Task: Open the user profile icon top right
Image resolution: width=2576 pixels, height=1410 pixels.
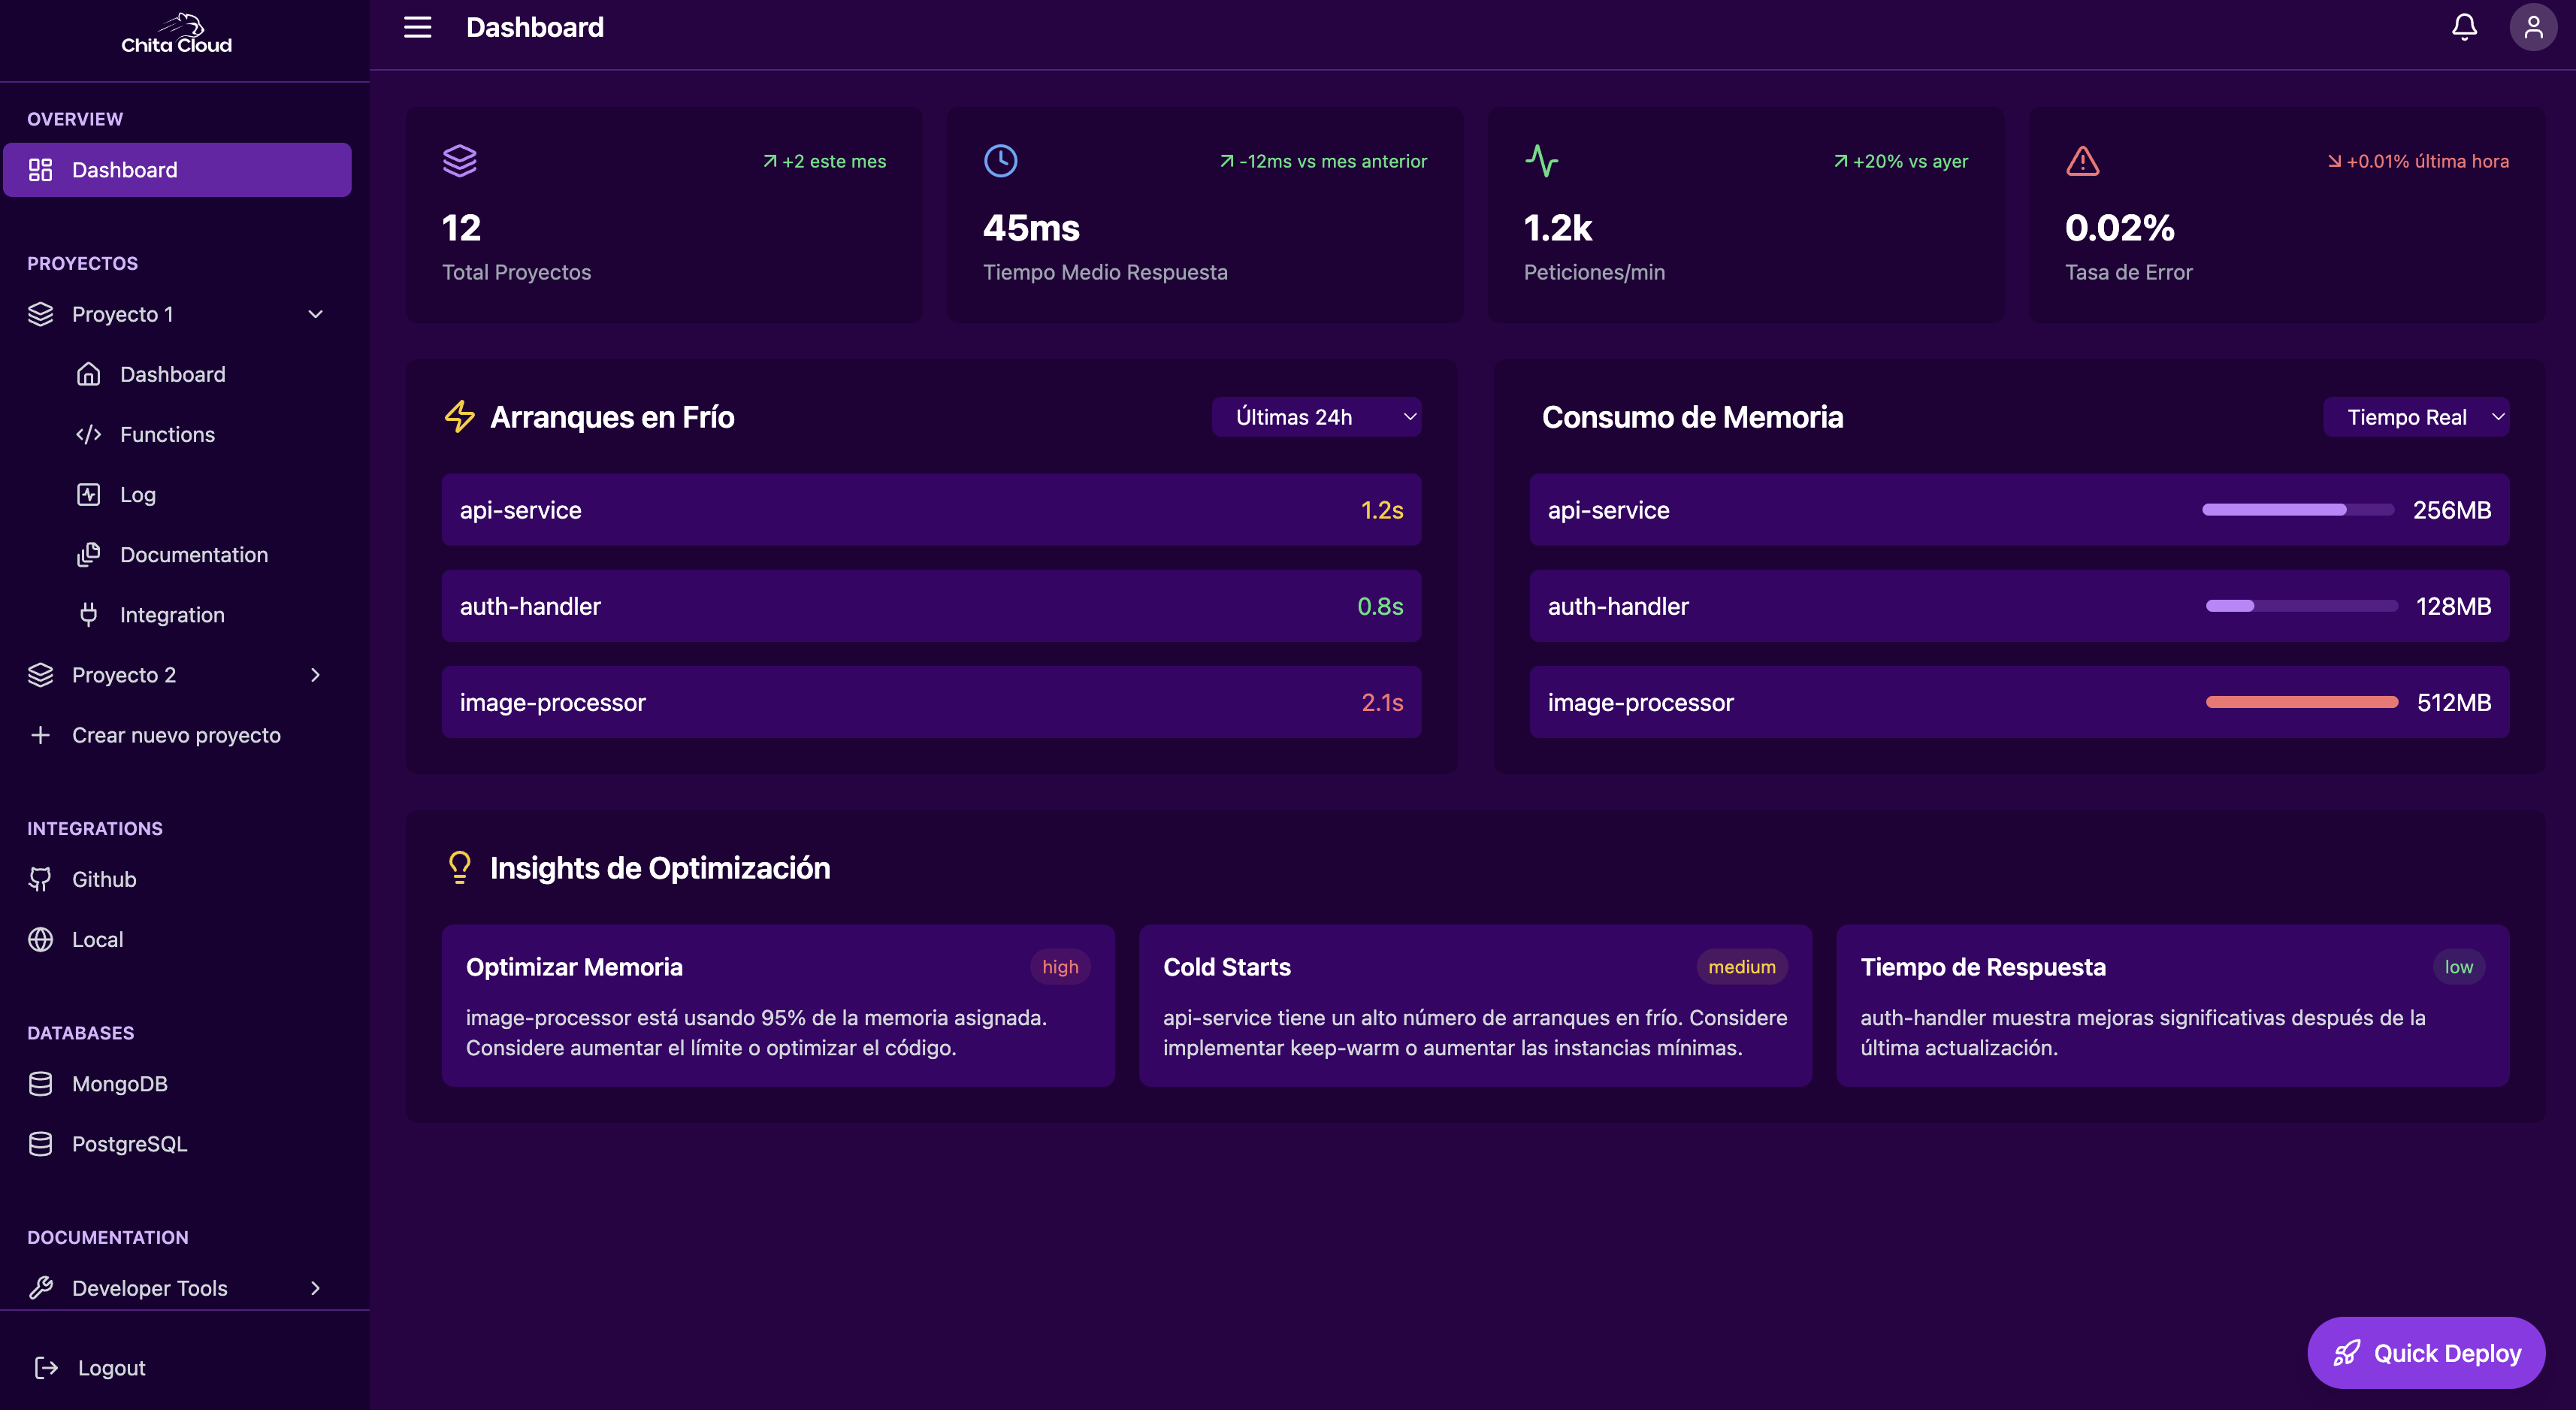Action: coord(2533,27)
